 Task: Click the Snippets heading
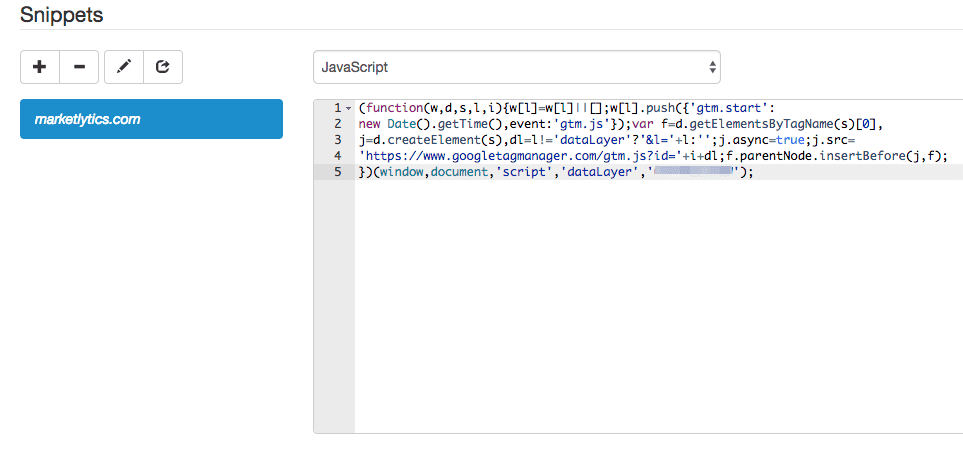click(61, 15)
